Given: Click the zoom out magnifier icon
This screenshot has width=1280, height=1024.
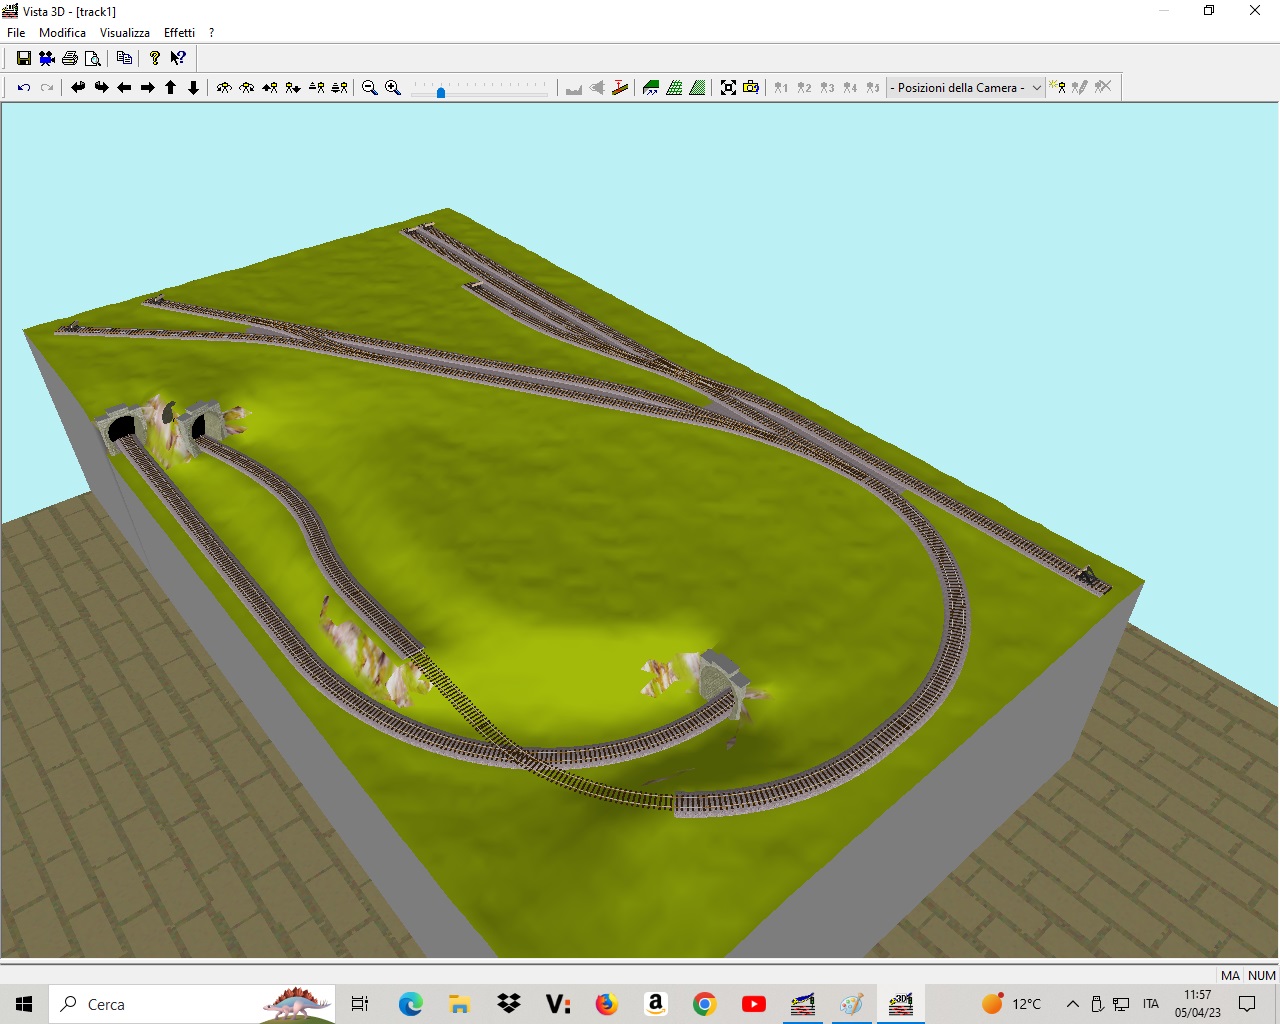Looking at the screenshot, I should 369,88.
